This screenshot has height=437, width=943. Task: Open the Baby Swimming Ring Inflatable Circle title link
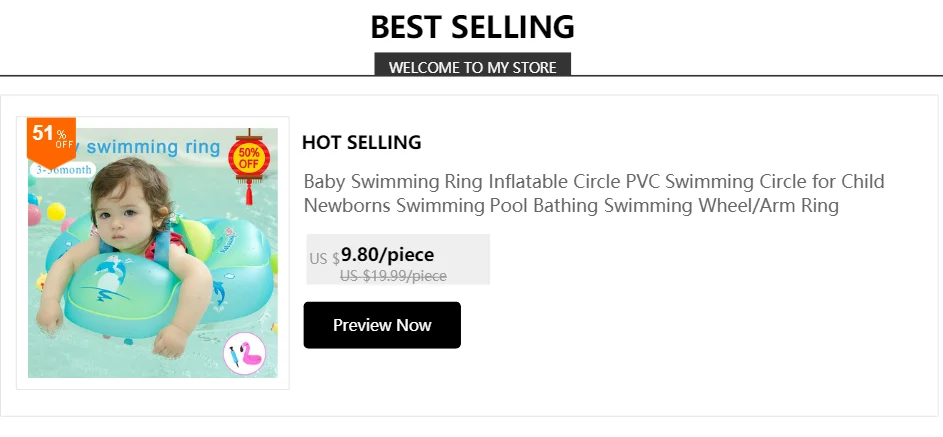(x=593, y=194)
